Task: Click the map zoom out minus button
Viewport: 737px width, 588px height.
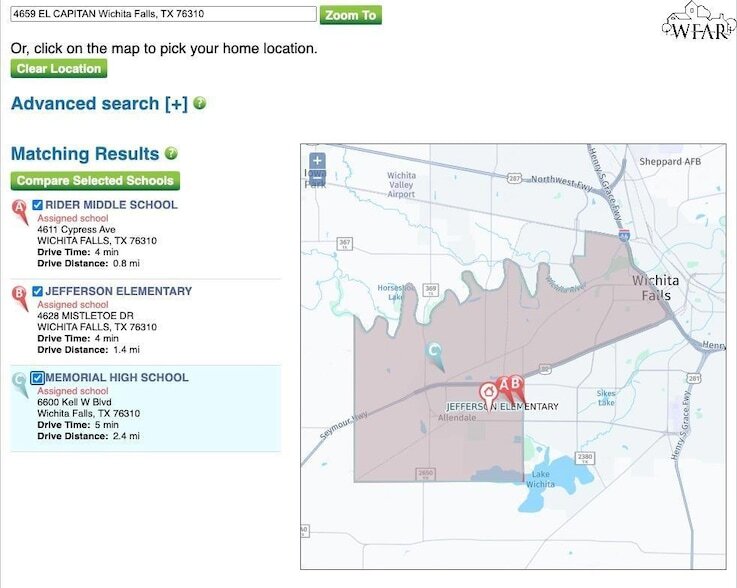Action: click(317, 177)
